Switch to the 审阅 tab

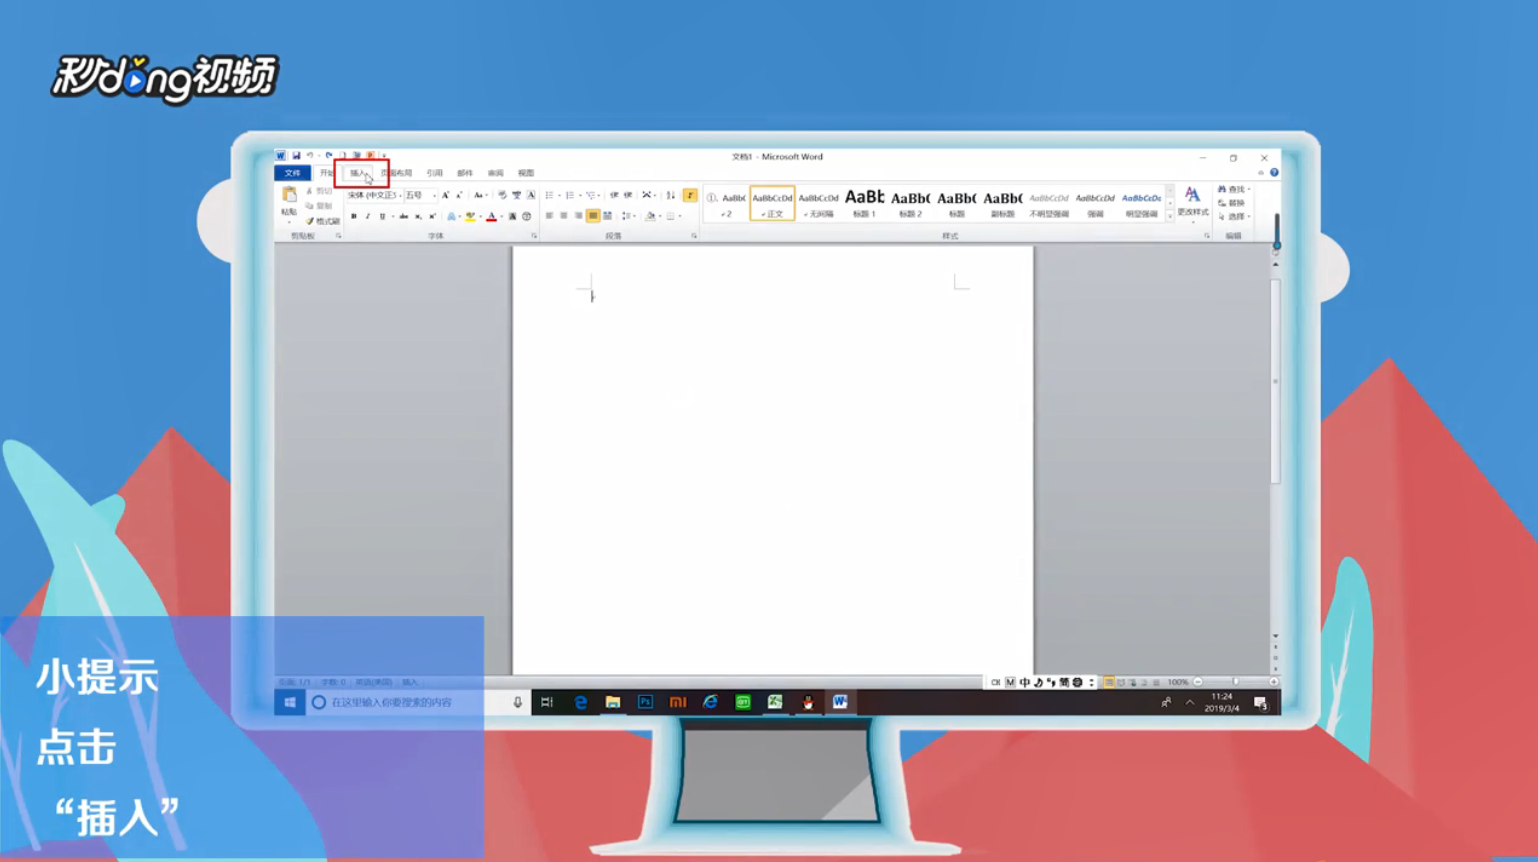click(495, 173)
